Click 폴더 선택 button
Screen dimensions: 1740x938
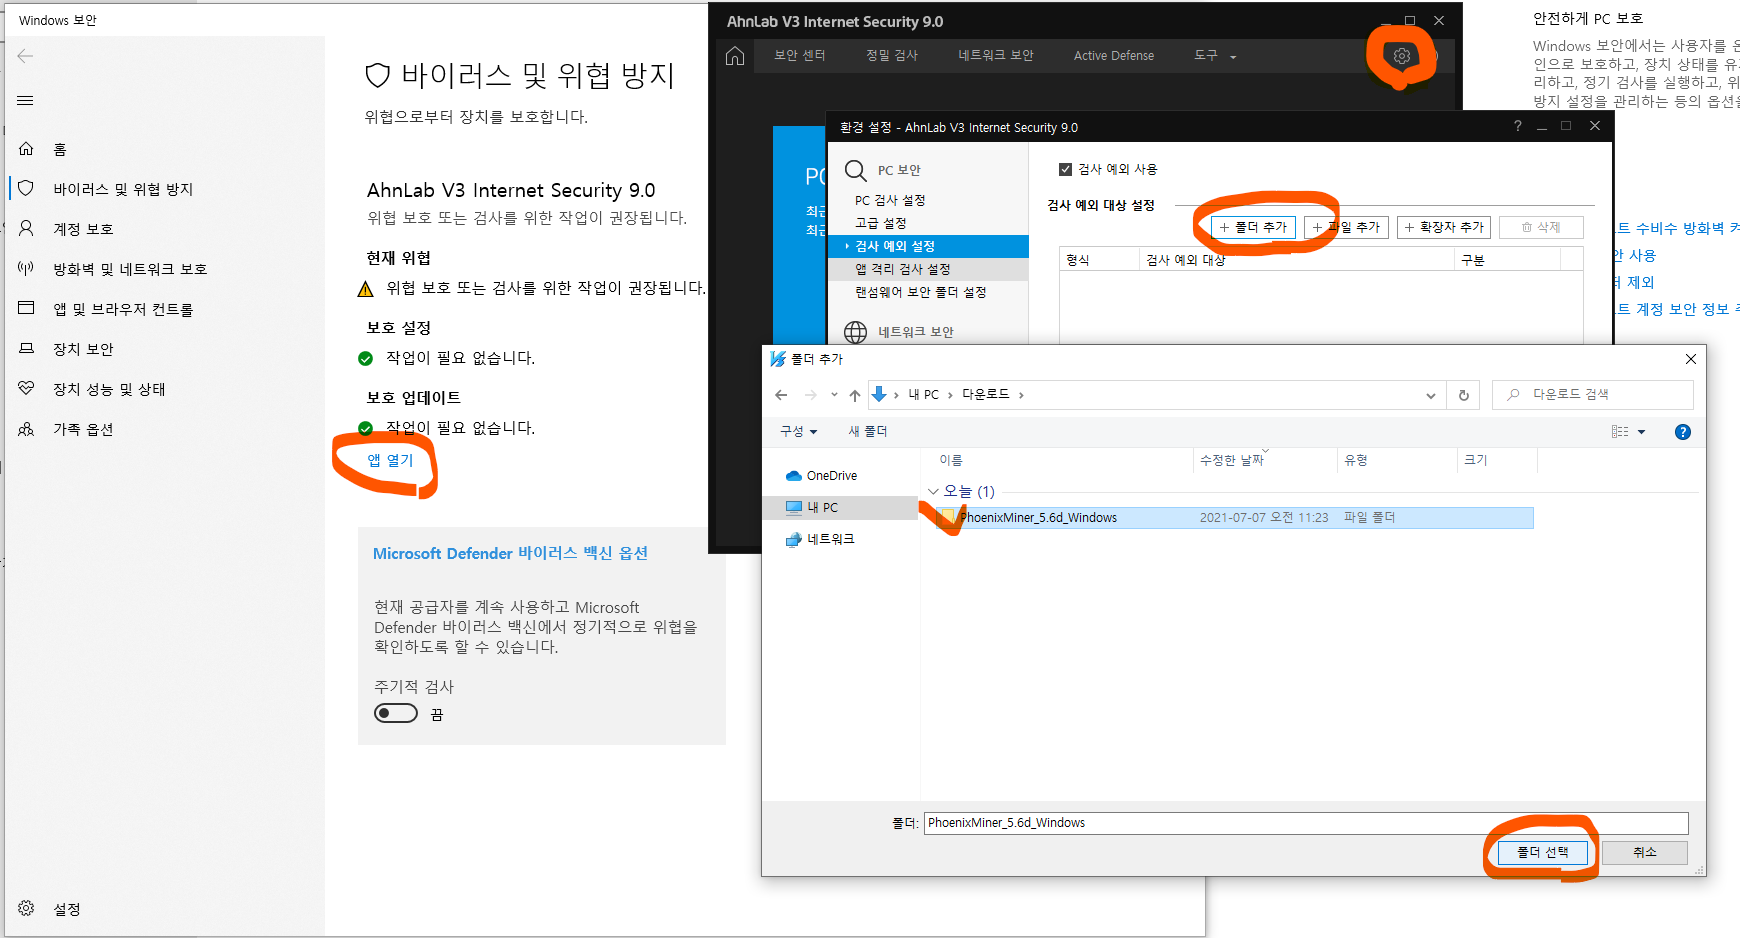pyautogui.click(x=1542, y=852)
